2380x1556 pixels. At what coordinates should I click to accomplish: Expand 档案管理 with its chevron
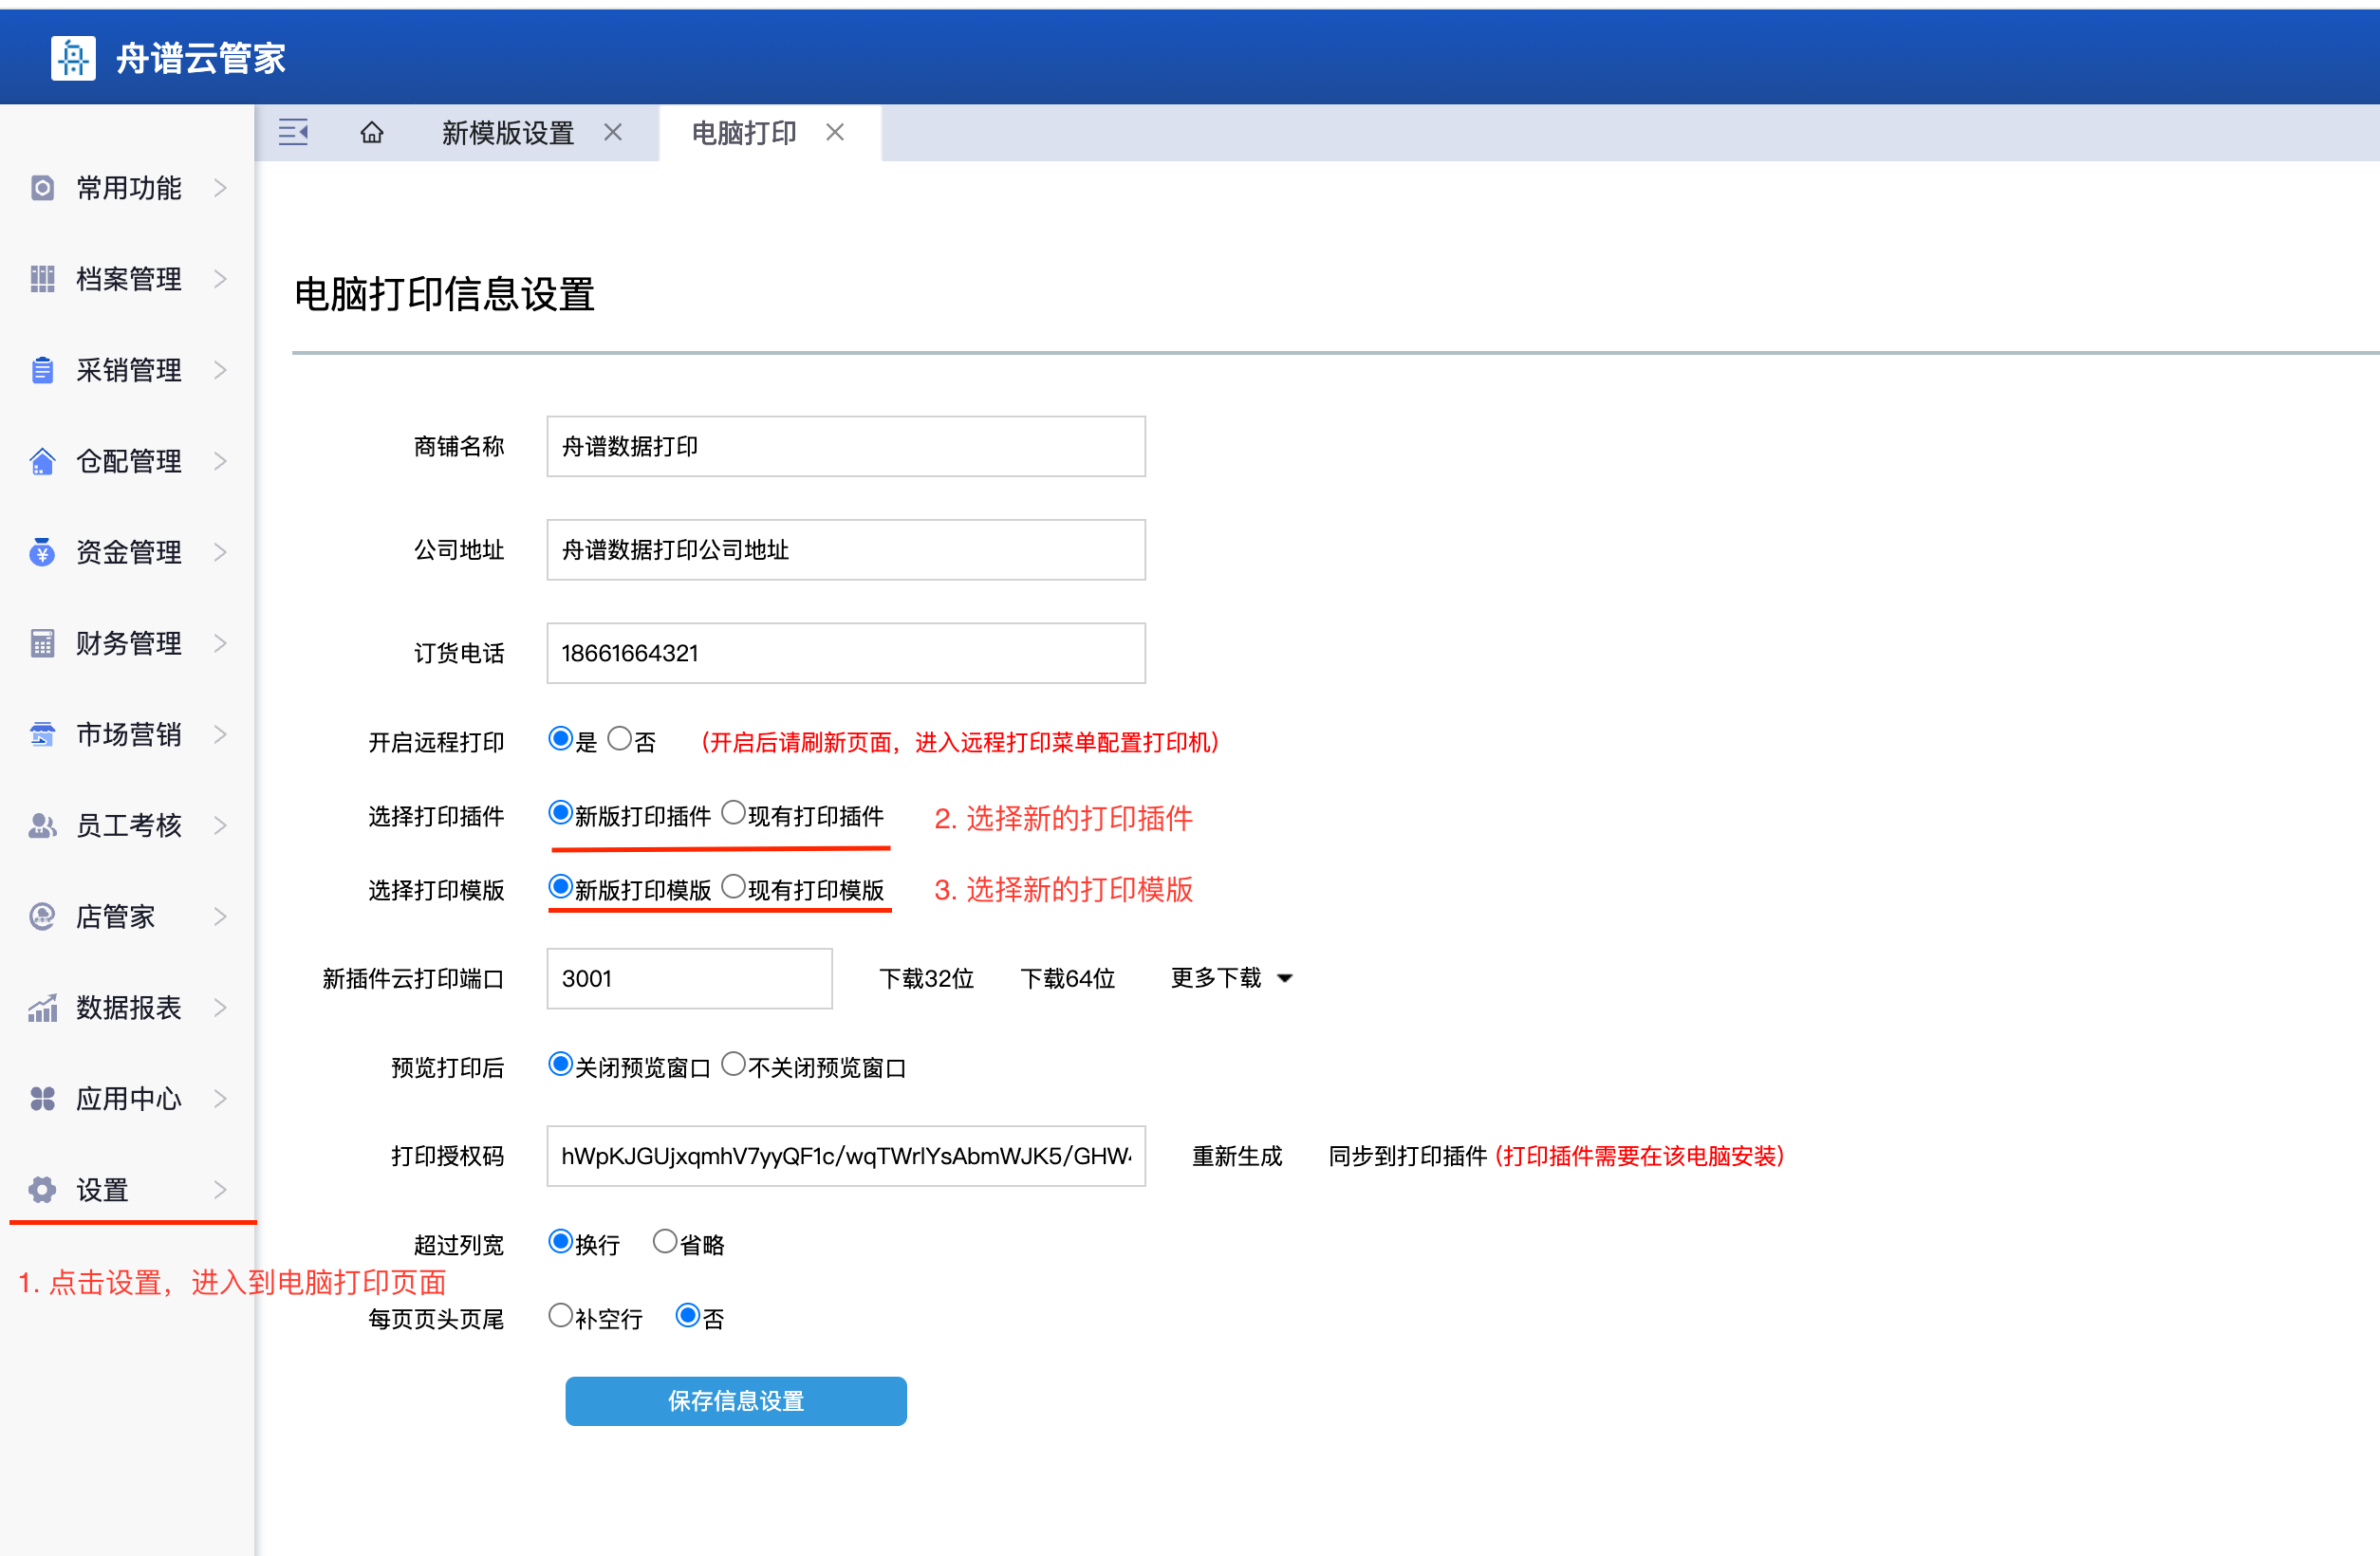point(221,279)
